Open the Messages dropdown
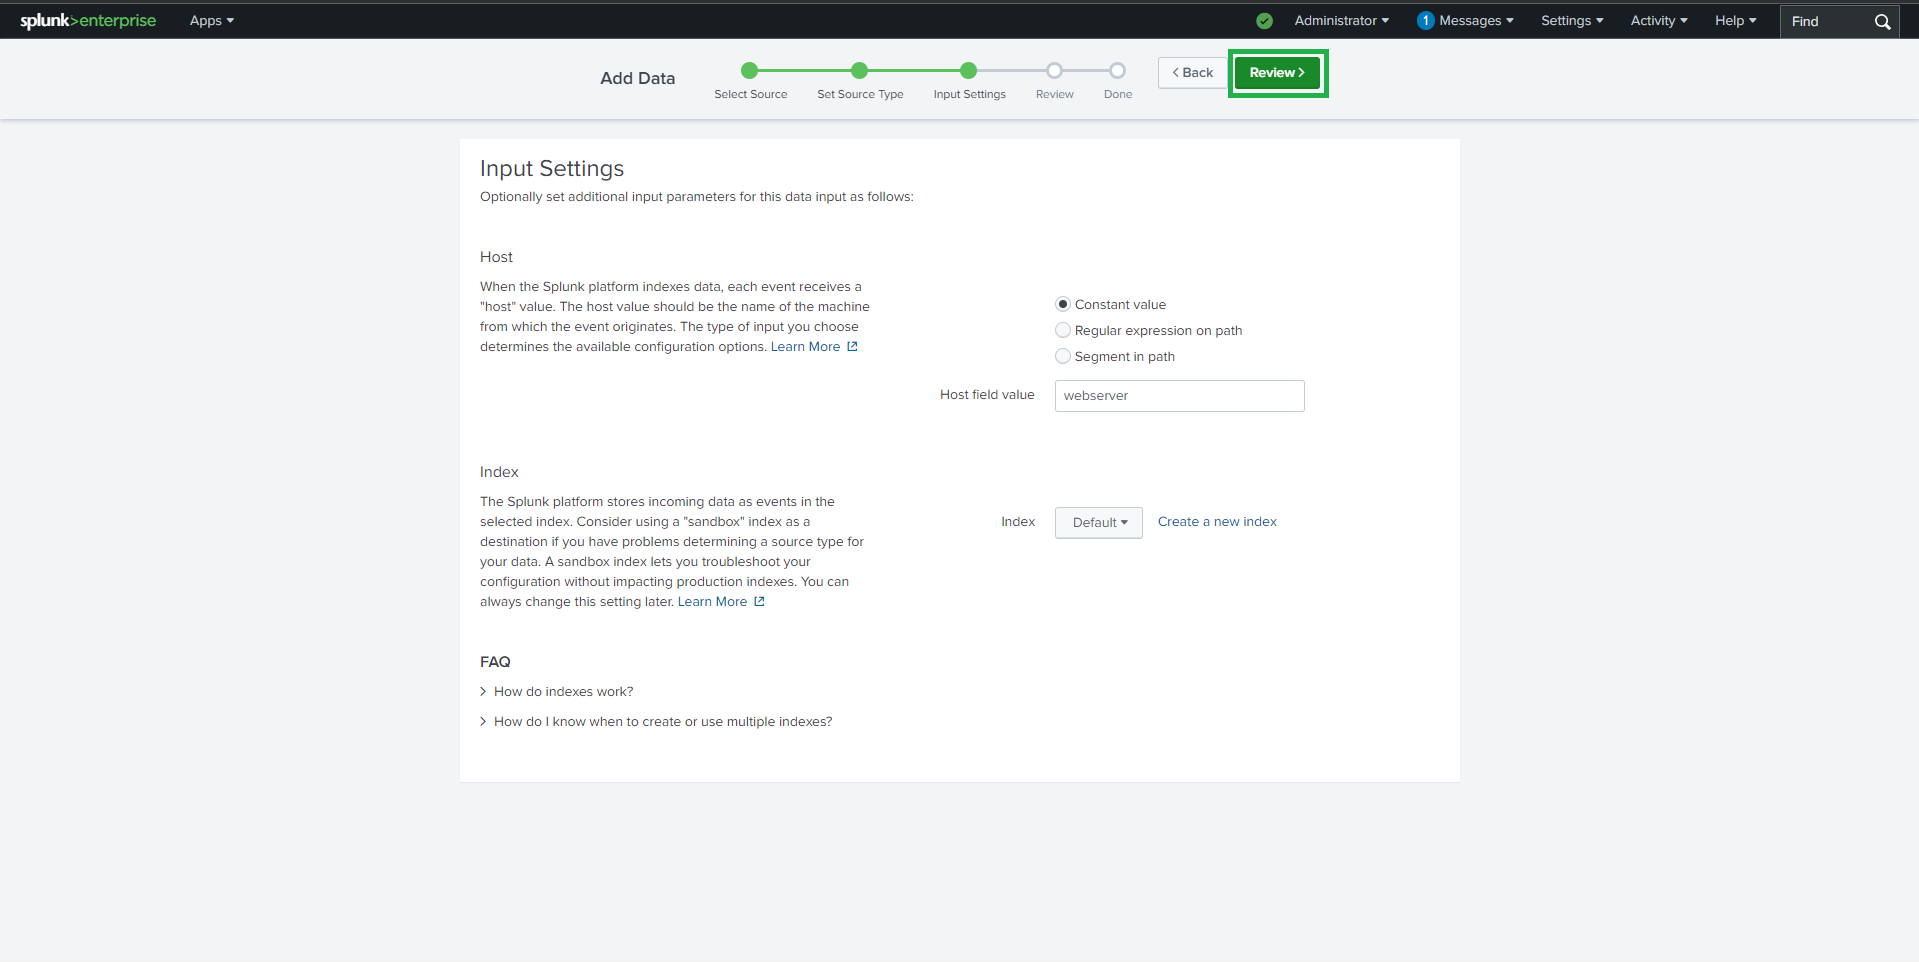The height and width of the screenshot is (962, 1919). [1476, 21]
